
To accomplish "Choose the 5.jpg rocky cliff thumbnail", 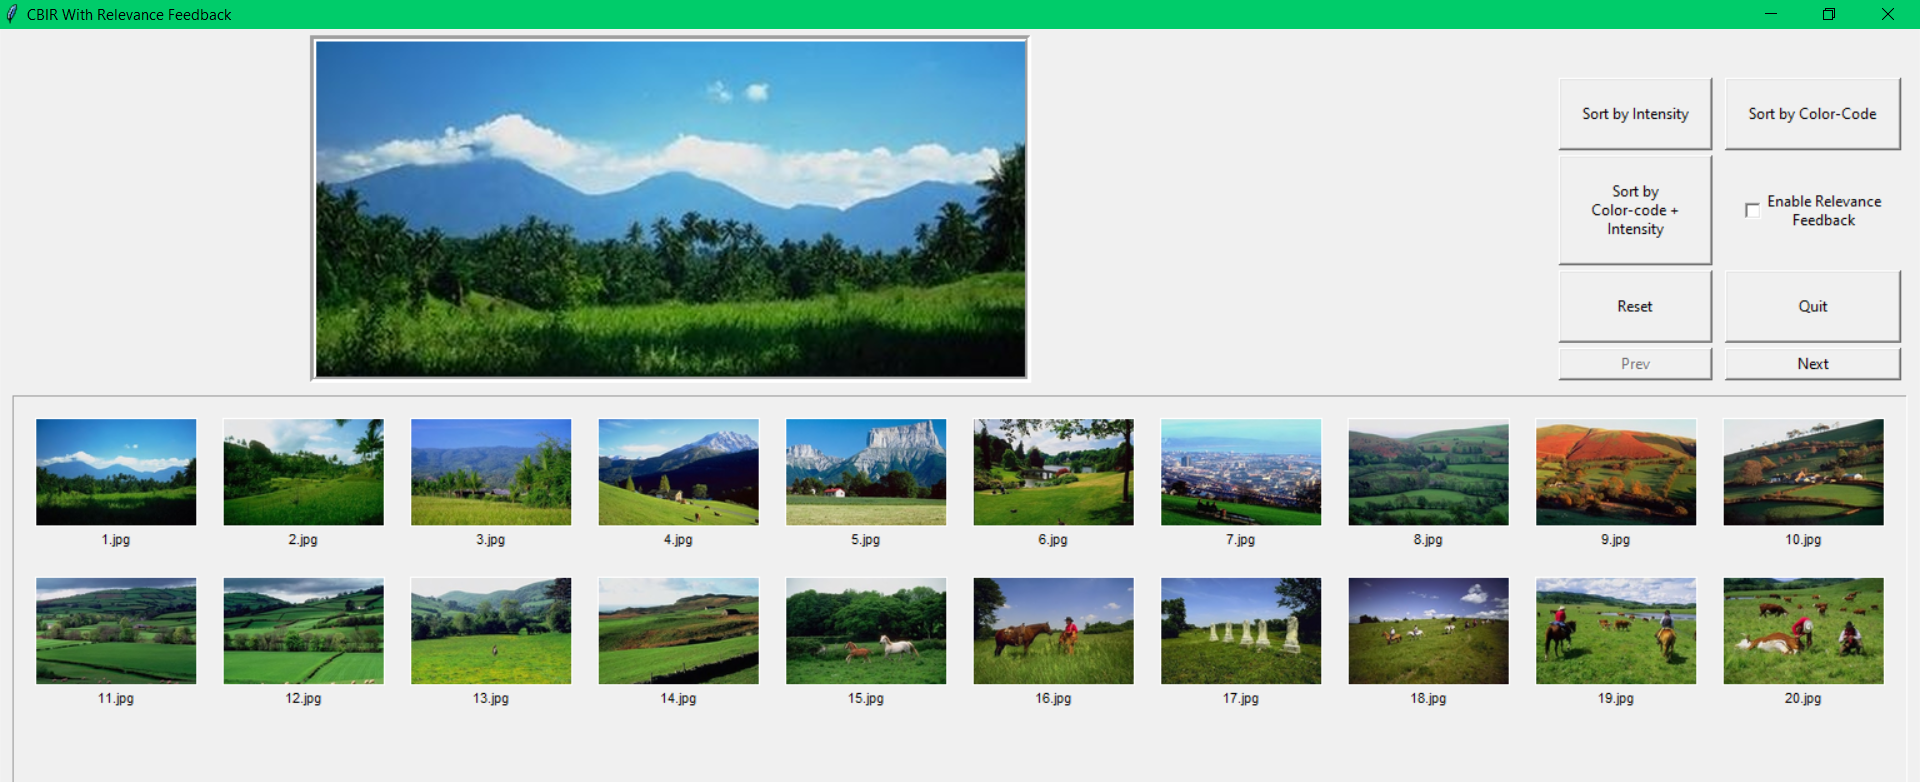I will click(x=866, y=472).
